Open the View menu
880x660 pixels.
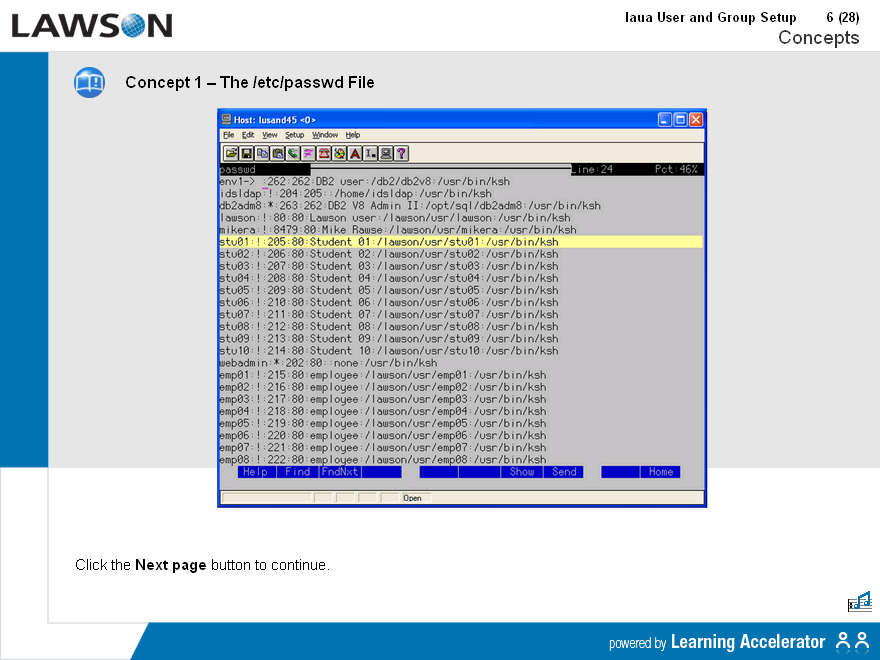point(269,135)
